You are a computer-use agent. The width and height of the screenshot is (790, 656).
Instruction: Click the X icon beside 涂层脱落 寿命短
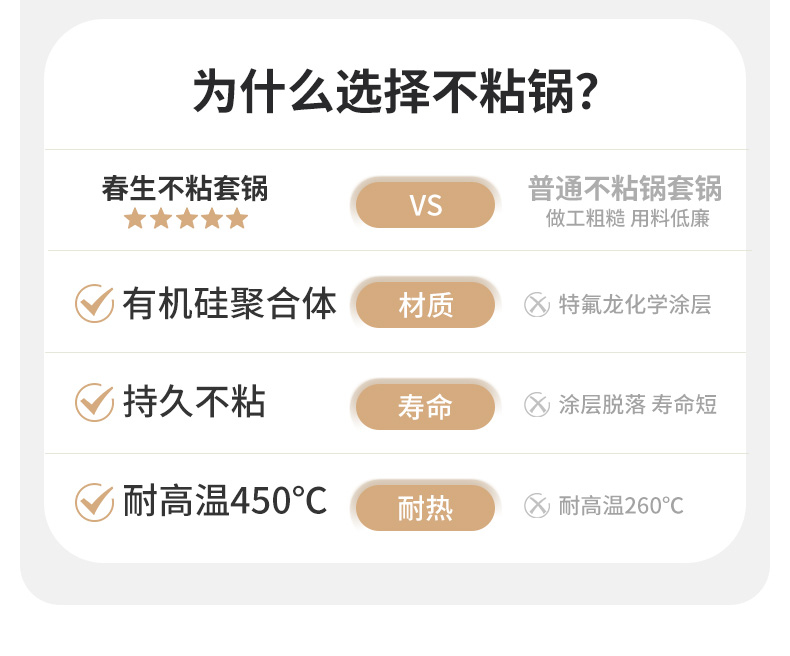click(x=537, y=404)
